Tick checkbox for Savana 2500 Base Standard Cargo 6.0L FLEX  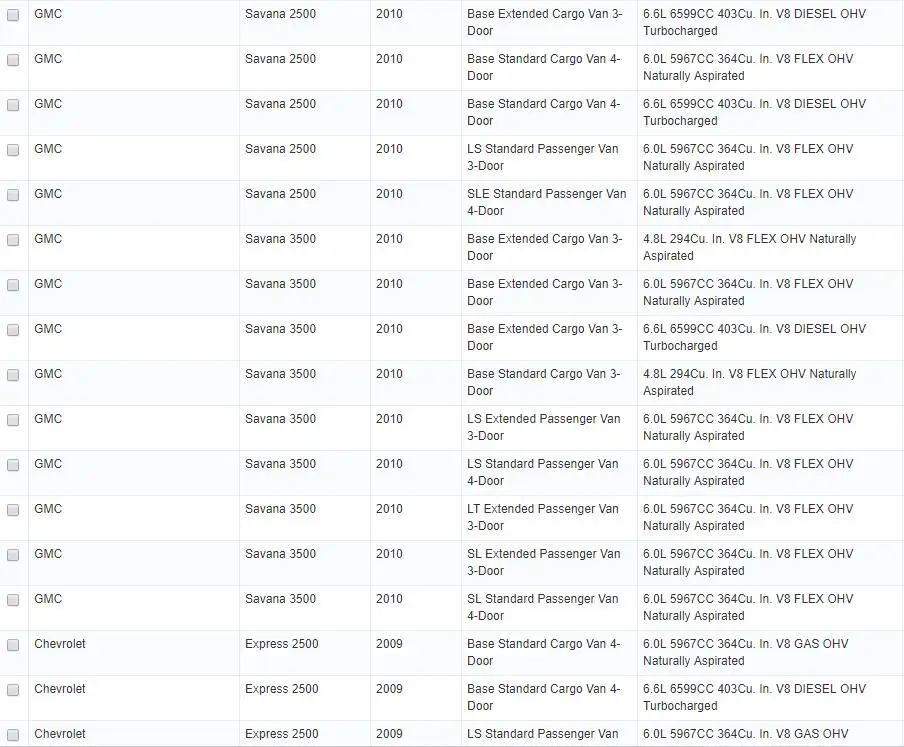(13, 60)
